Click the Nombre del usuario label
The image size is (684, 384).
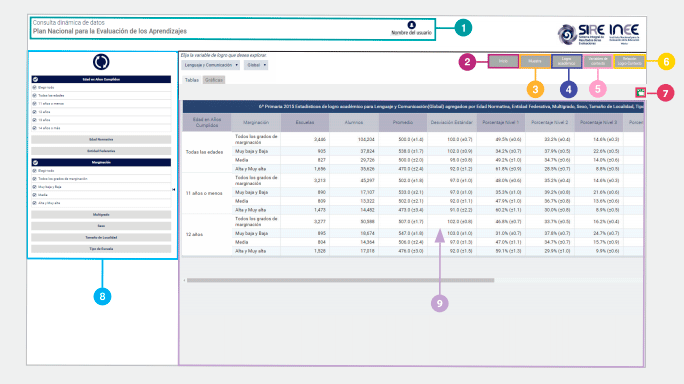[411, 33]
